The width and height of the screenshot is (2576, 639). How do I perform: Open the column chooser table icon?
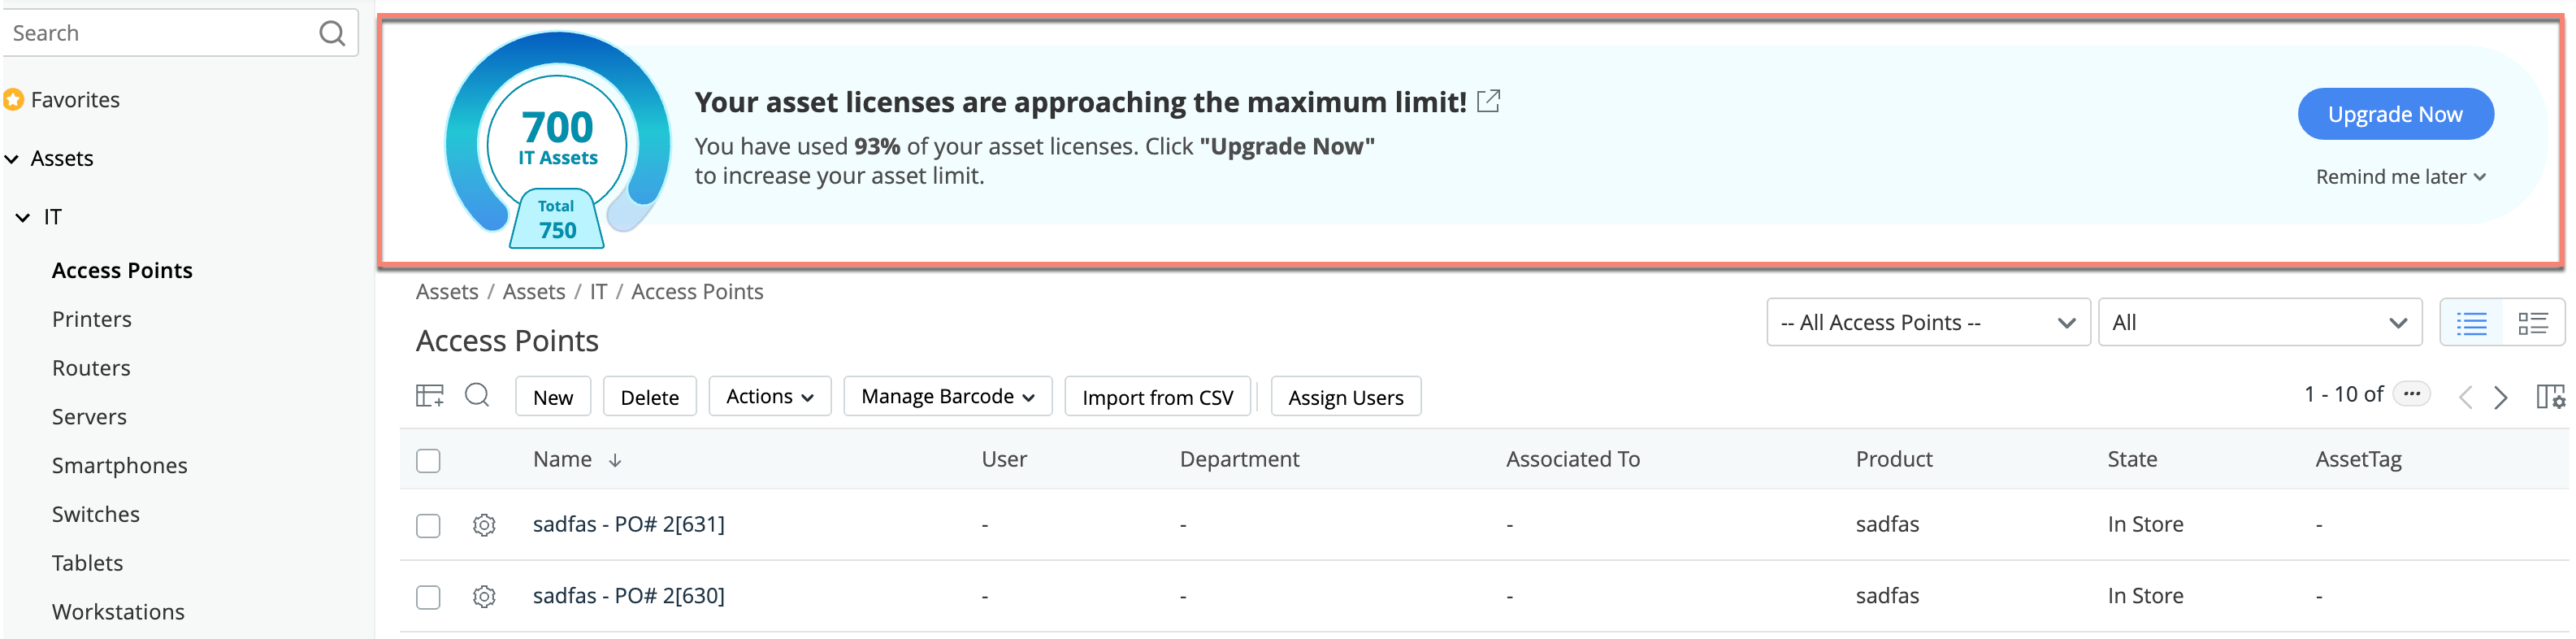pyautogui.click(x=429, y=396)
